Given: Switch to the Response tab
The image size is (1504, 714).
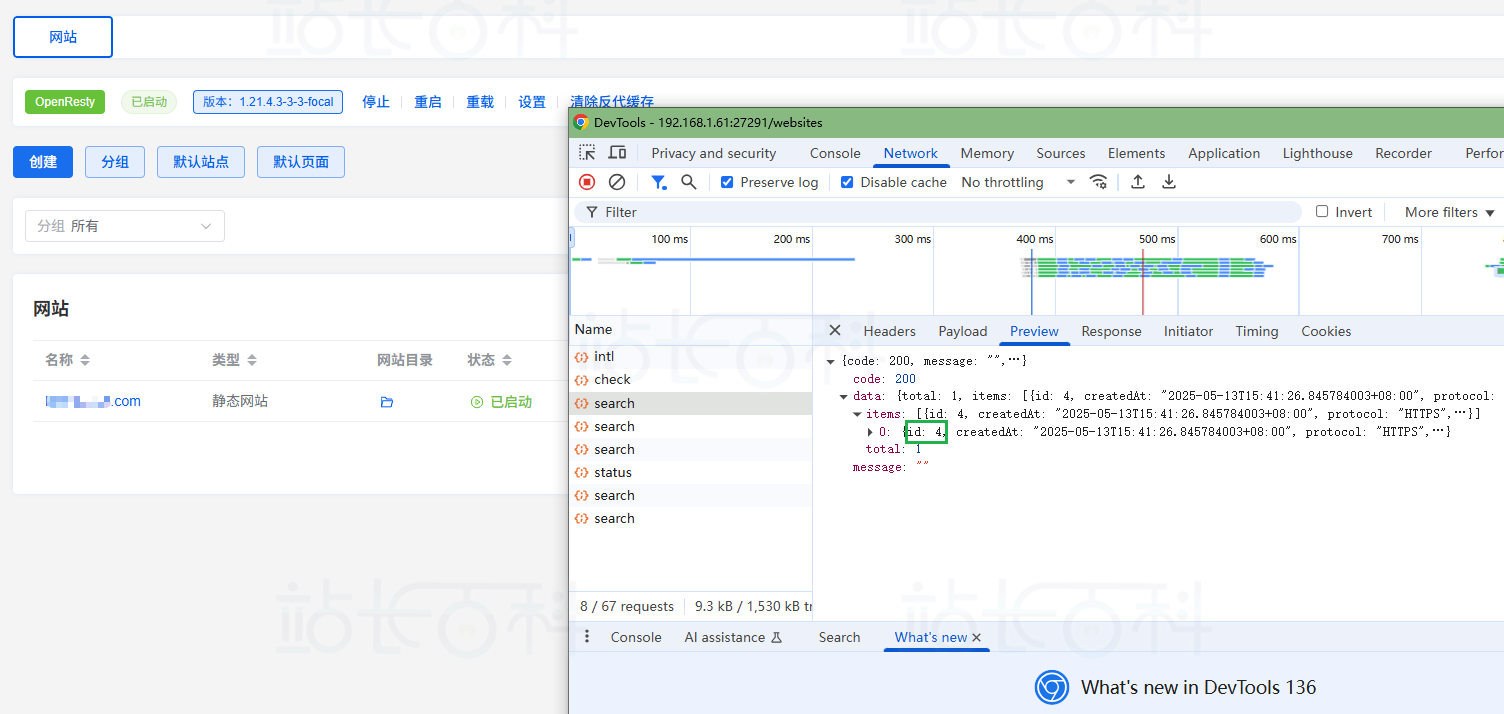Looking at the screenshot, I should (x=1111, y=331).
